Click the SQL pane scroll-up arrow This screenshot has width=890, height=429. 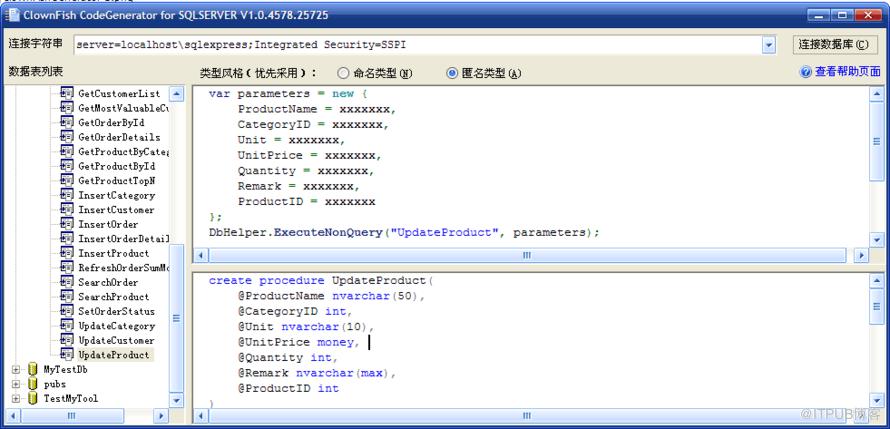pyautogui.click(x=877, y=280)
